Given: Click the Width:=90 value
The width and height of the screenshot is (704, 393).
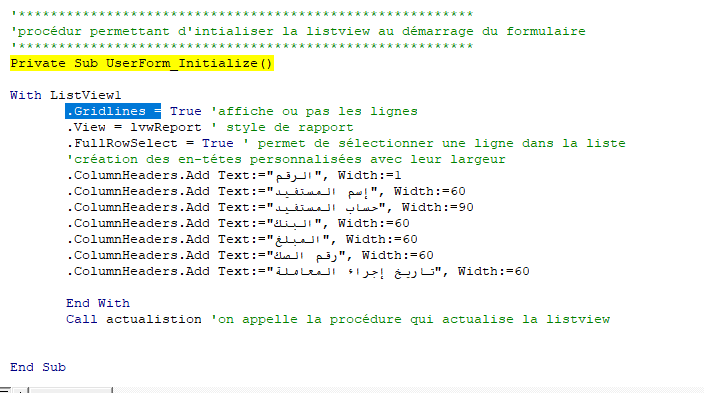Looking at the screenshot, I should (x=438, y=208).
